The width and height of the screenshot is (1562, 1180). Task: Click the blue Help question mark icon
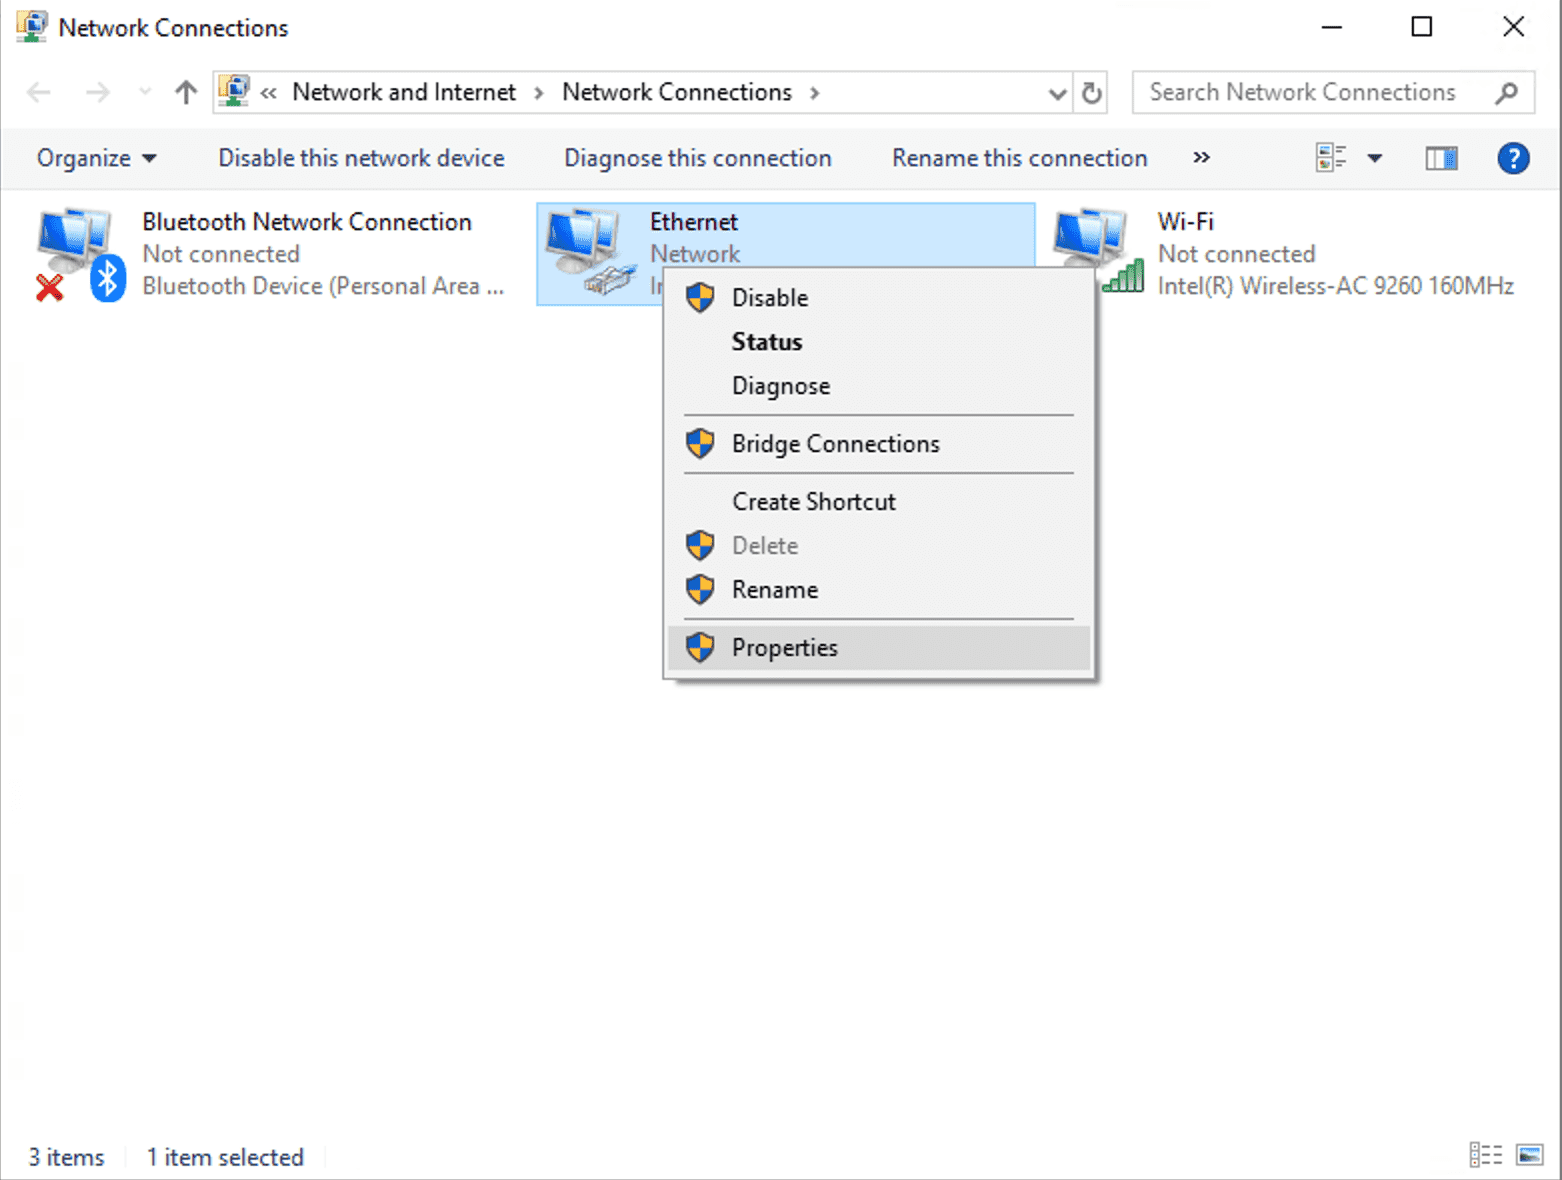point(1513,158)
